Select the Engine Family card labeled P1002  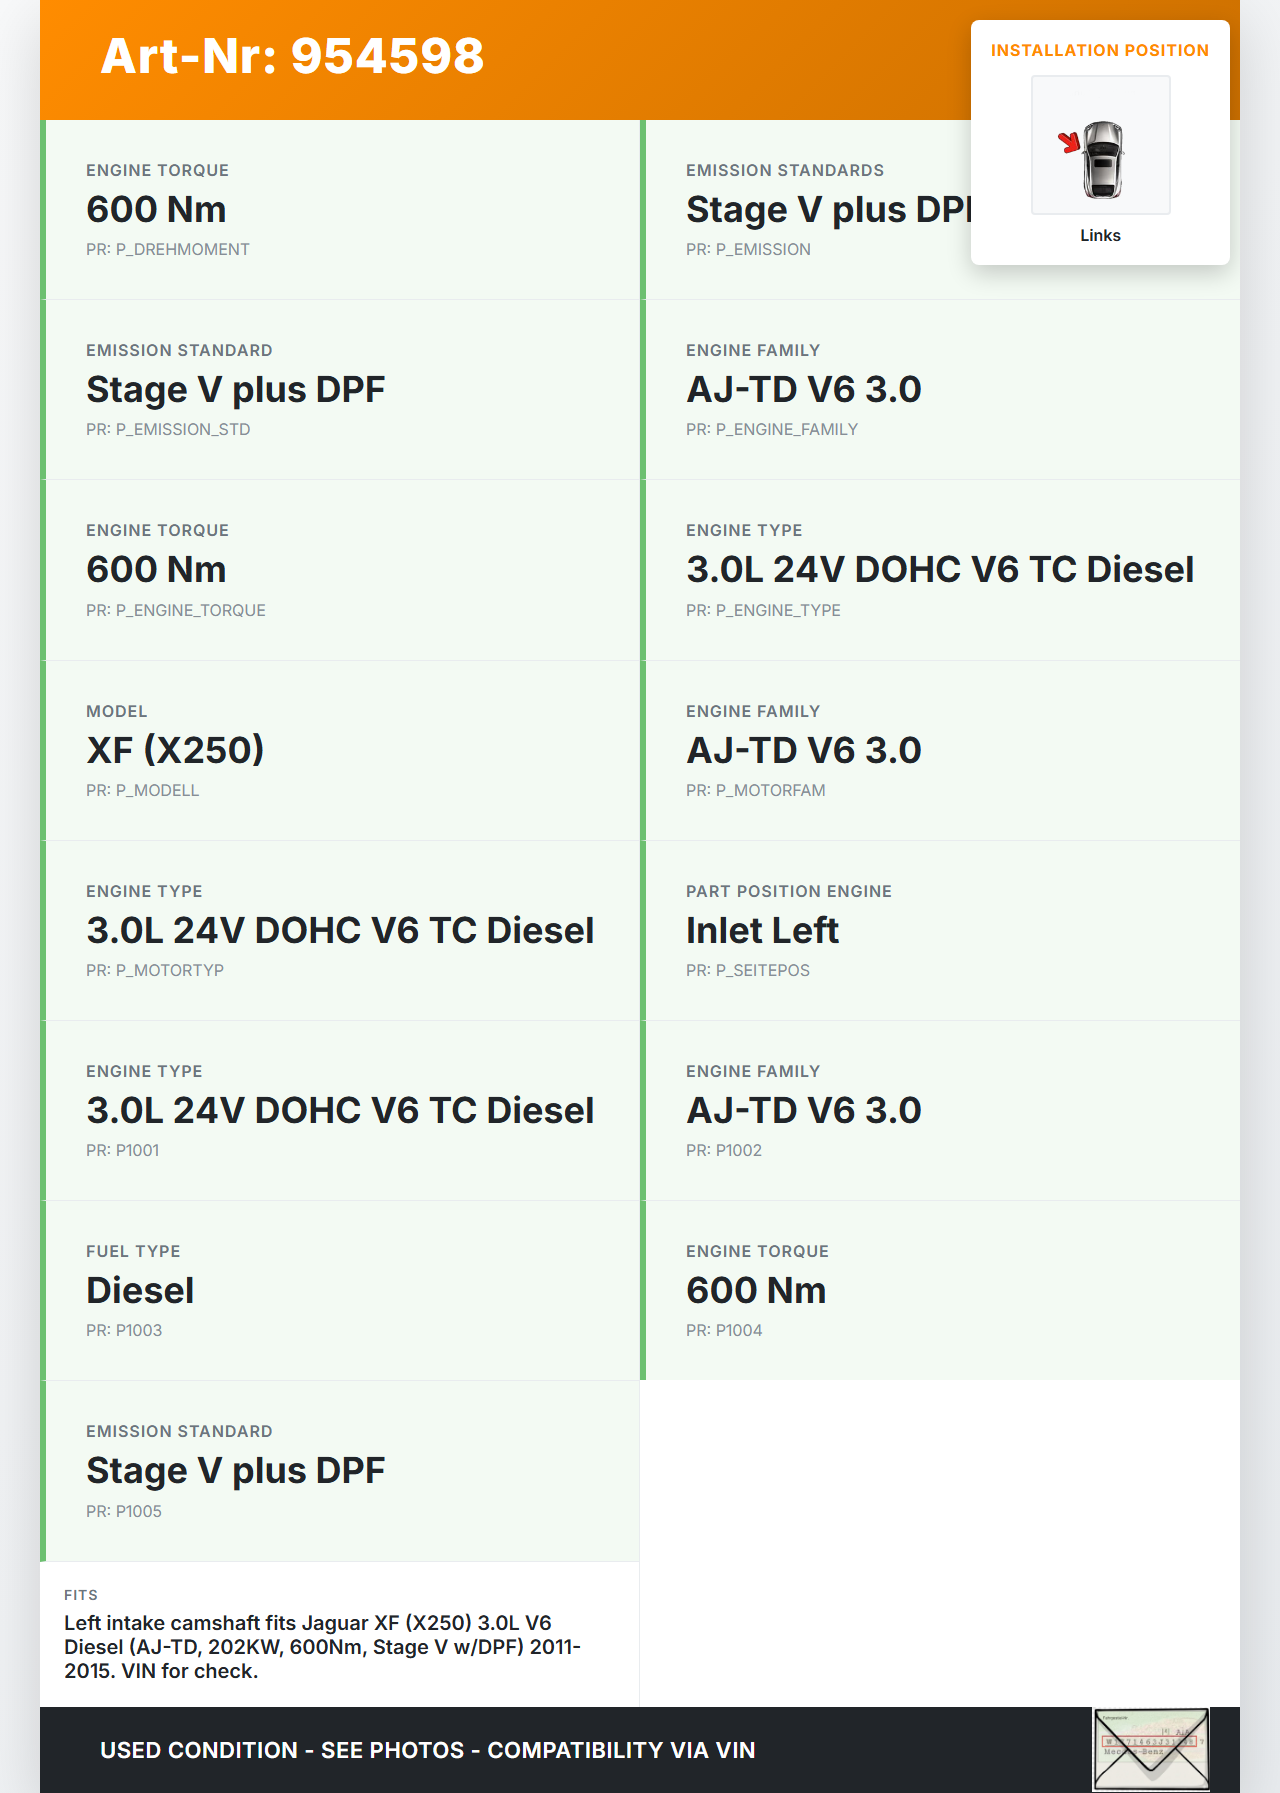tap(942, 1110)
